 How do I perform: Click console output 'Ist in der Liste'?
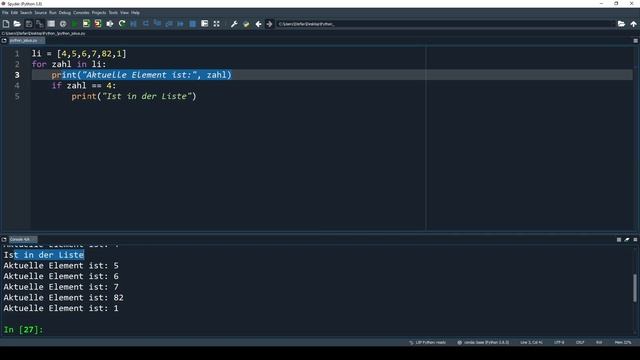pos(44,255)
